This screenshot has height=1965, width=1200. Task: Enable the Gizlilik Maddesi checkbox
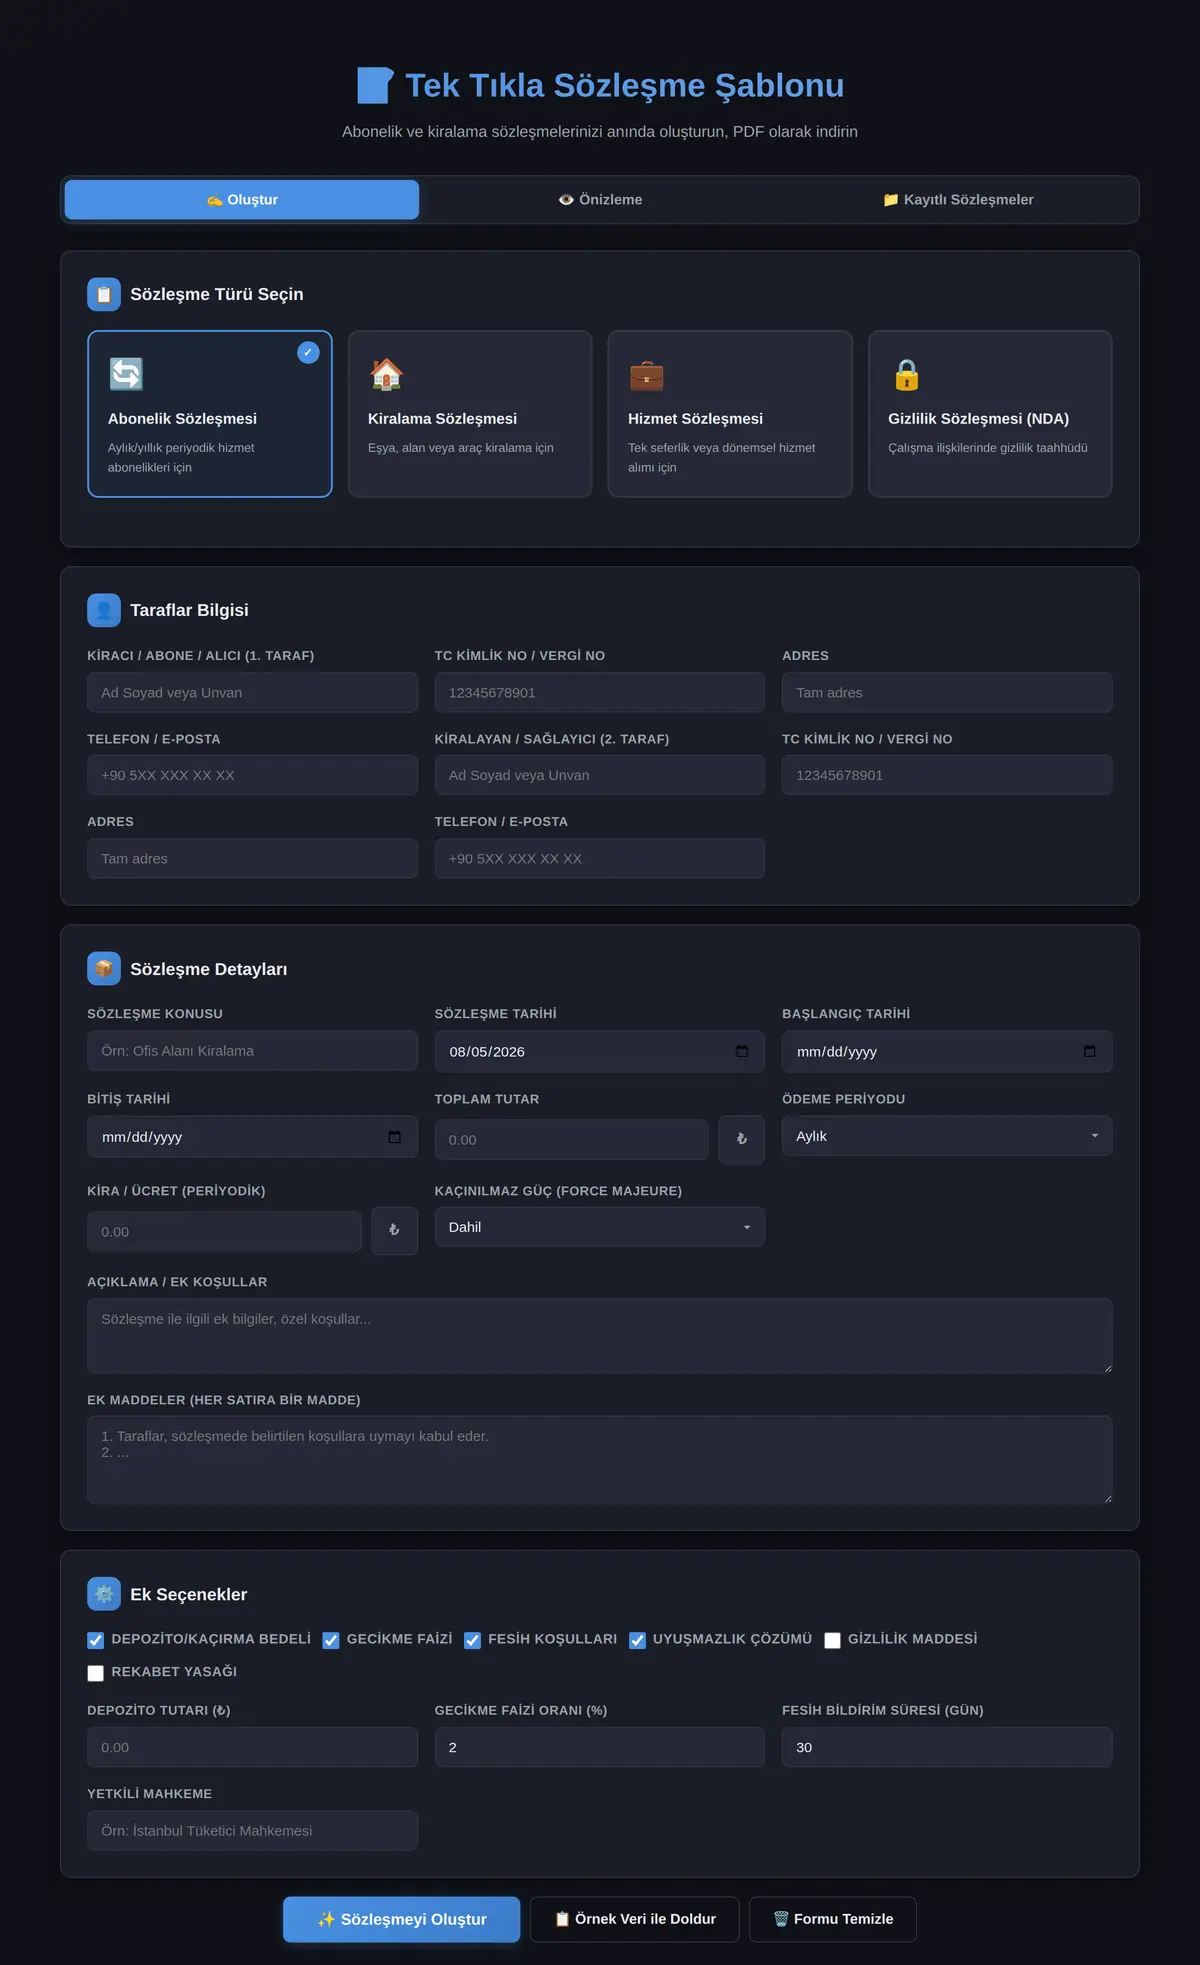(832, 1640)
